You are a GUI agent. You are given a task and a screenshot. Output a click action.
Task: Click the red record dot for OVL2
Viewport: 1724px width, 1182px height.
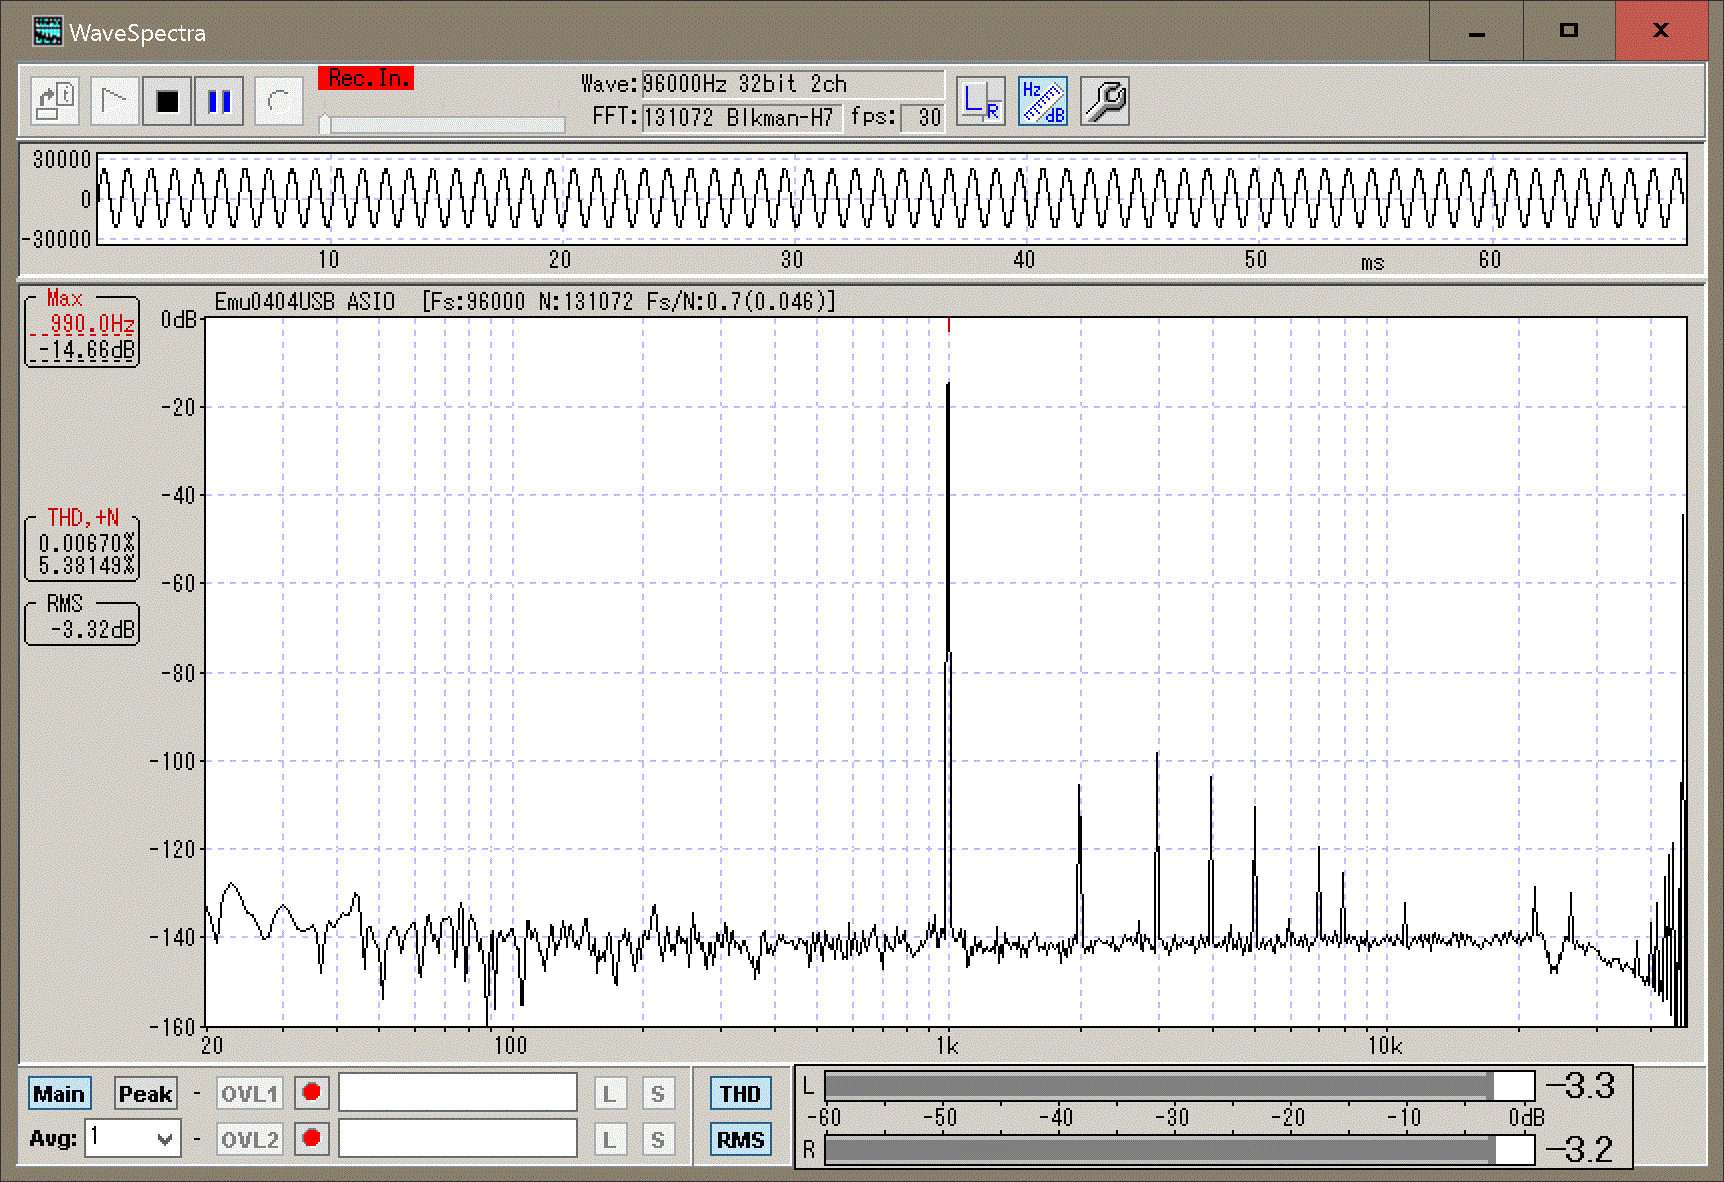pos(311,1138)
